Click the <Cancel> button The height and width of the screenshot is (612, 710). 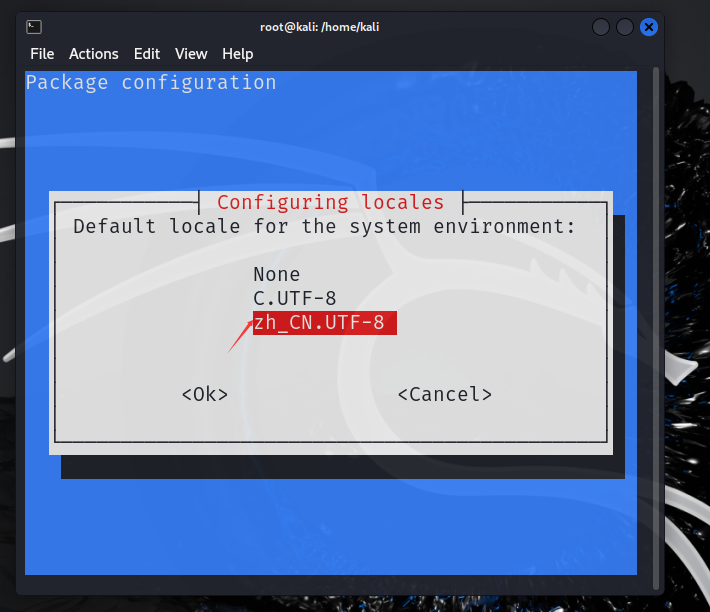pos(445,394)
